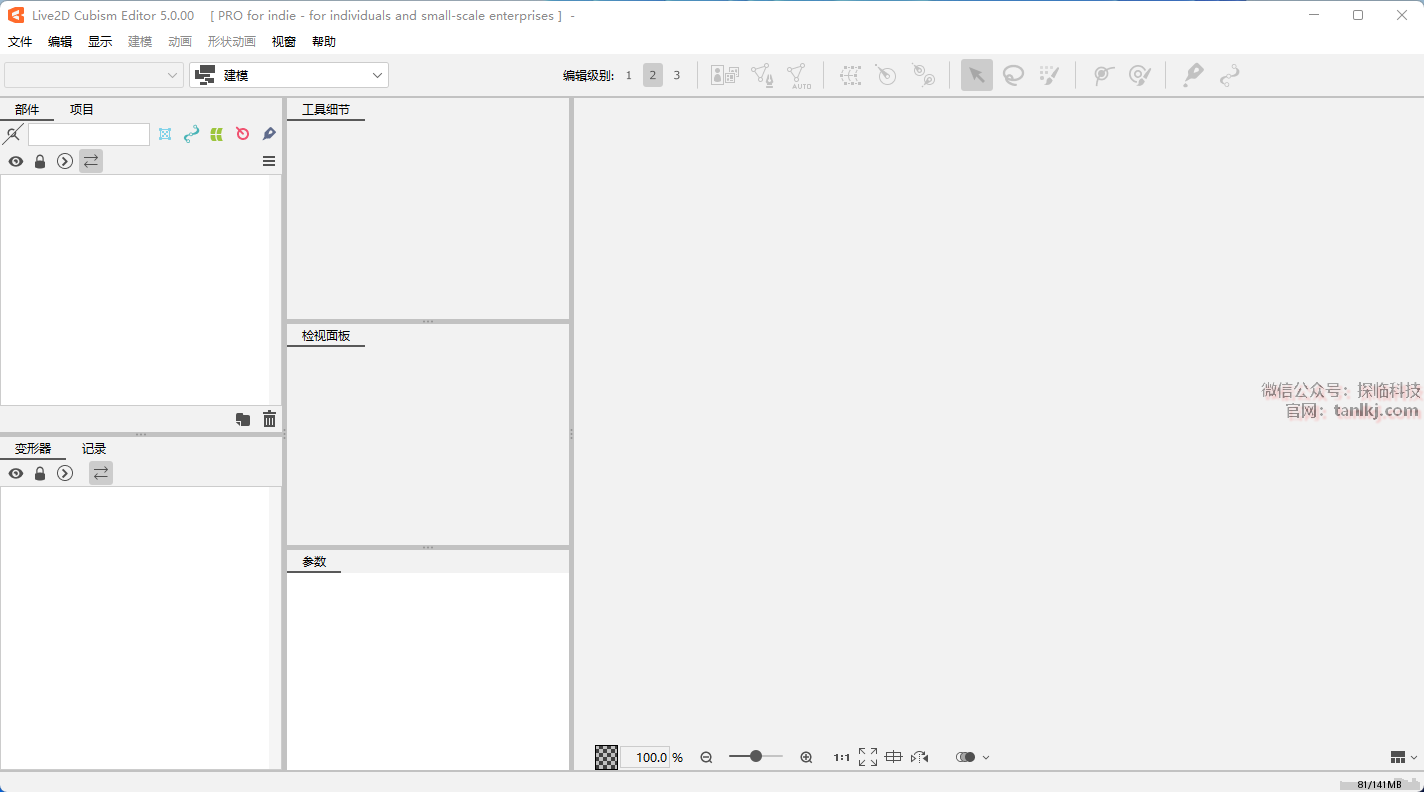The height and width of the screenshot is (792, 1424).
Task: Click the search filter icon in parts panel
Action: pyautogui.click(x=13, y=134)
